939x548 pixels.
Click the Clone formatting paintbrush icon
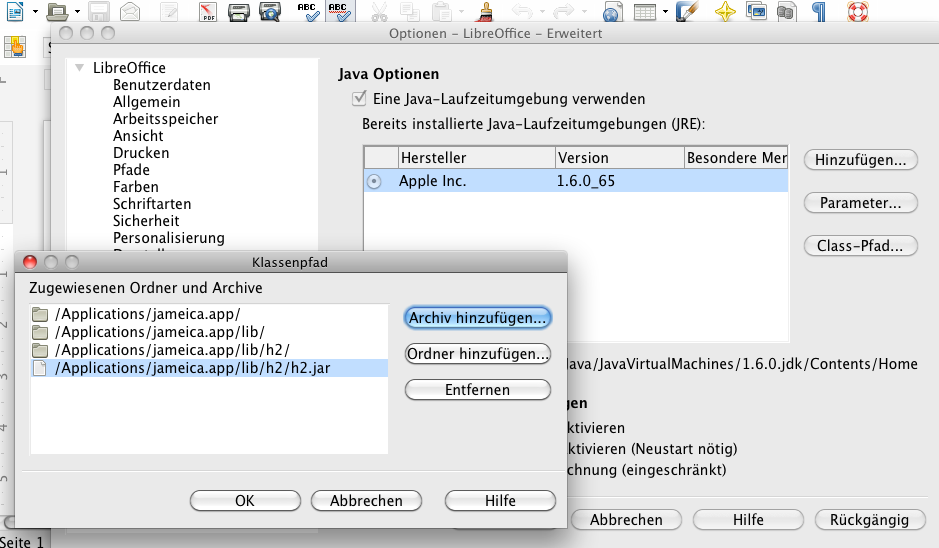pyautogui.click(x=486, y=11)
